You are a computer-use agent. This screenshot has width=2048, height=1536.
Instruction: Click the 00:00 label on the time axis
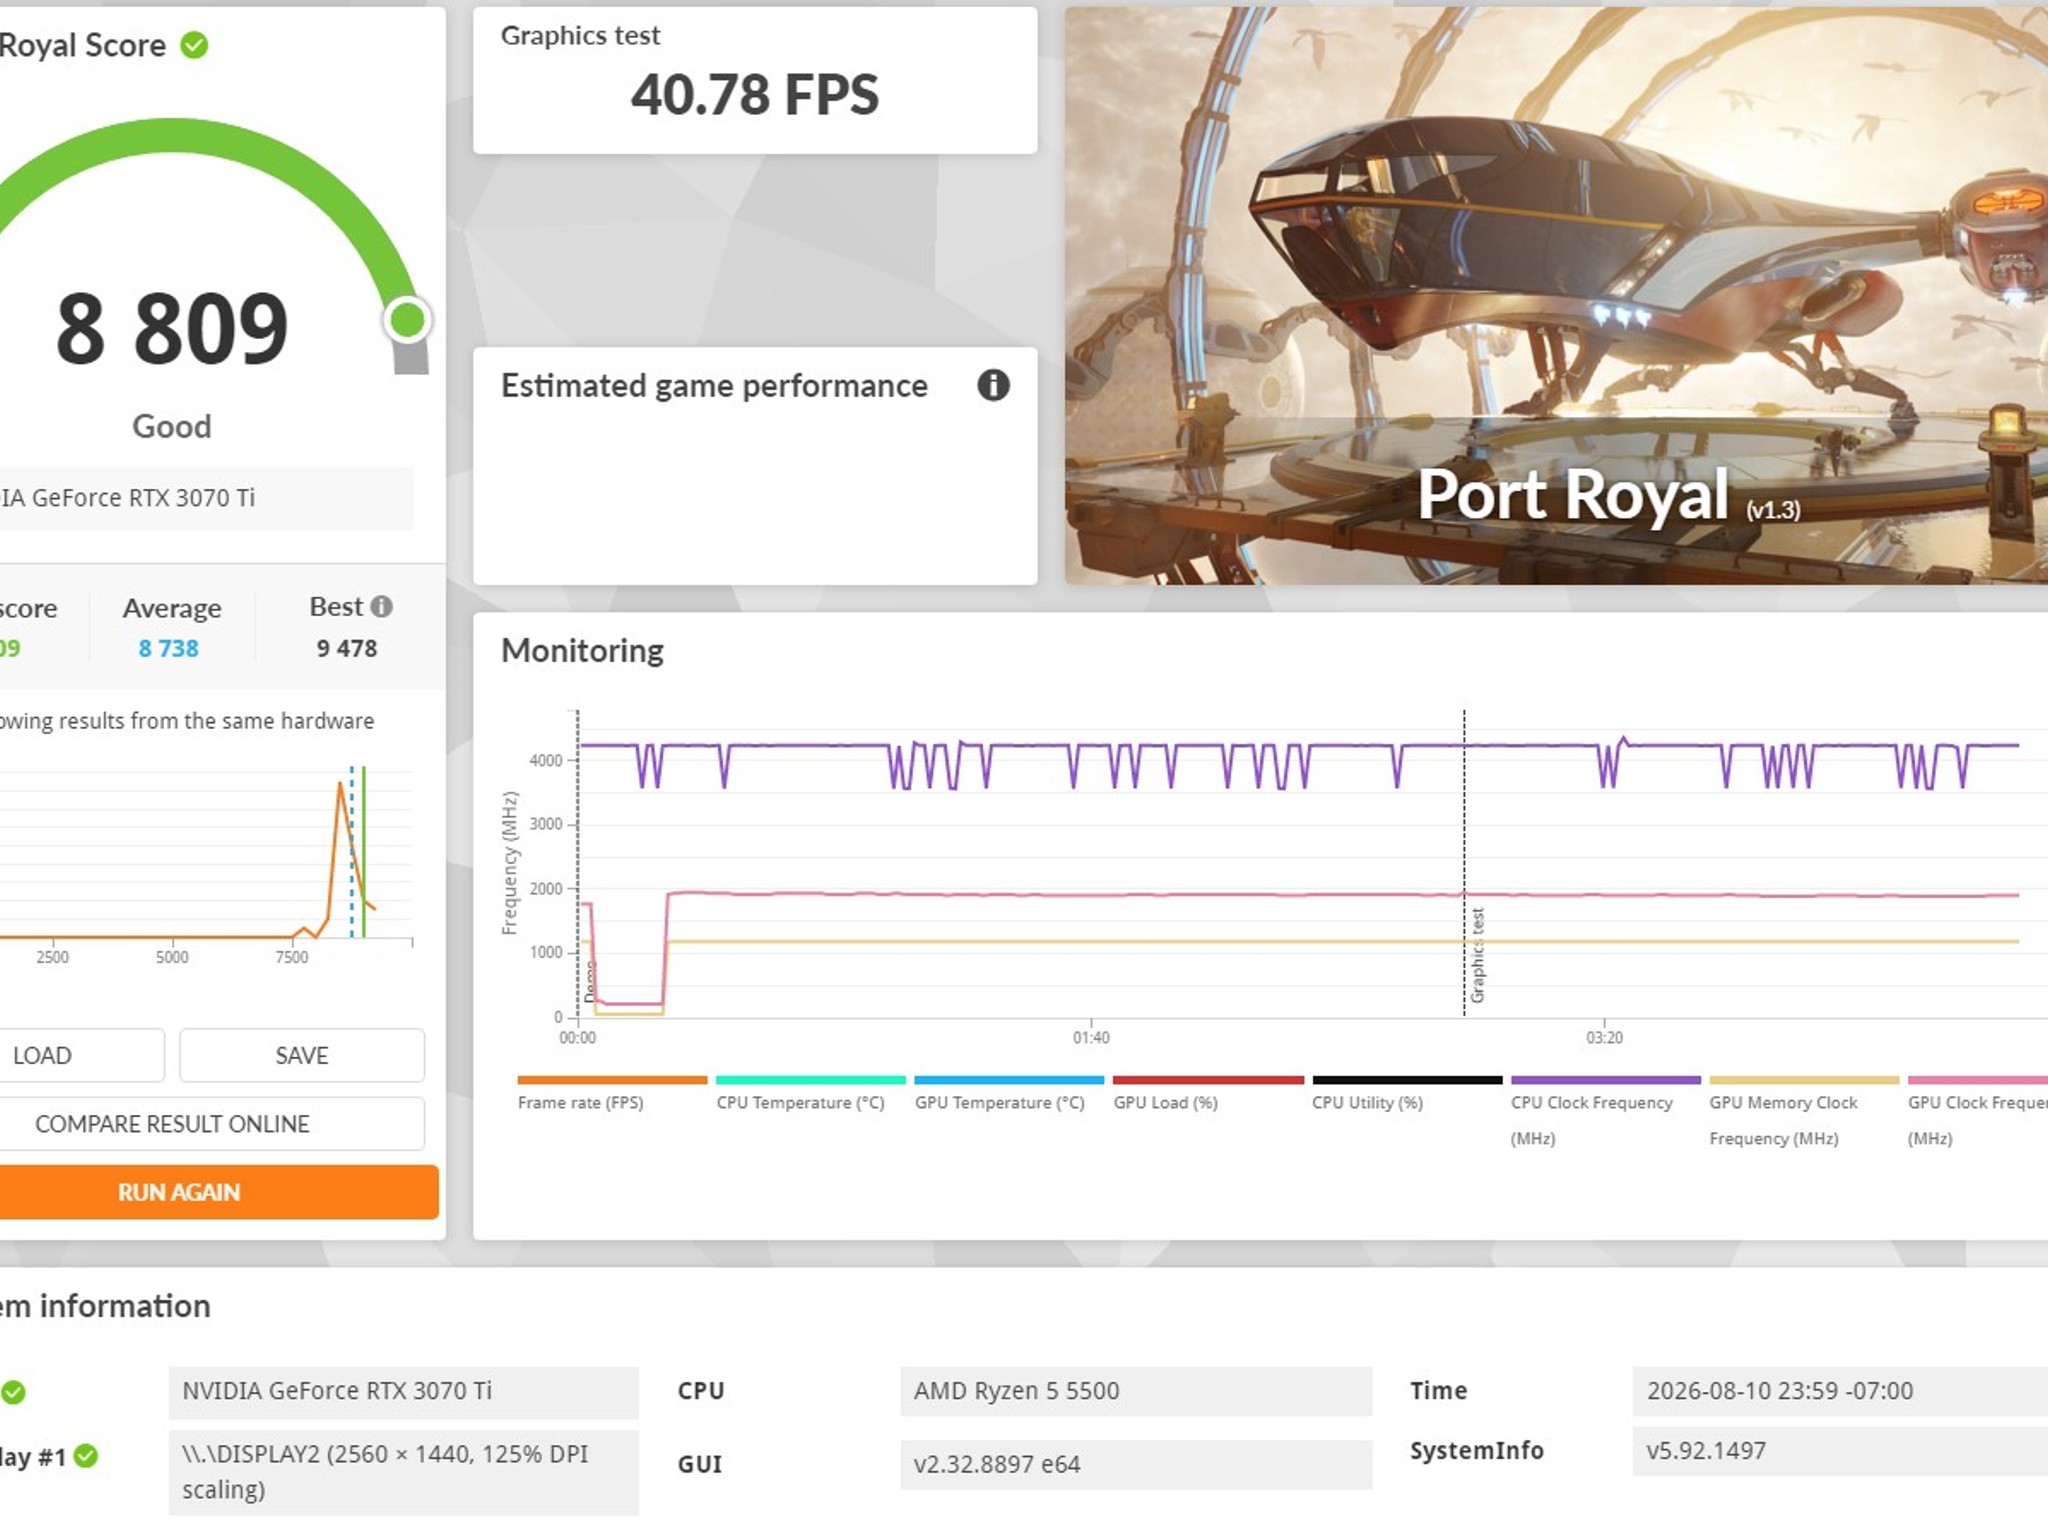[x=577, y=1038]
